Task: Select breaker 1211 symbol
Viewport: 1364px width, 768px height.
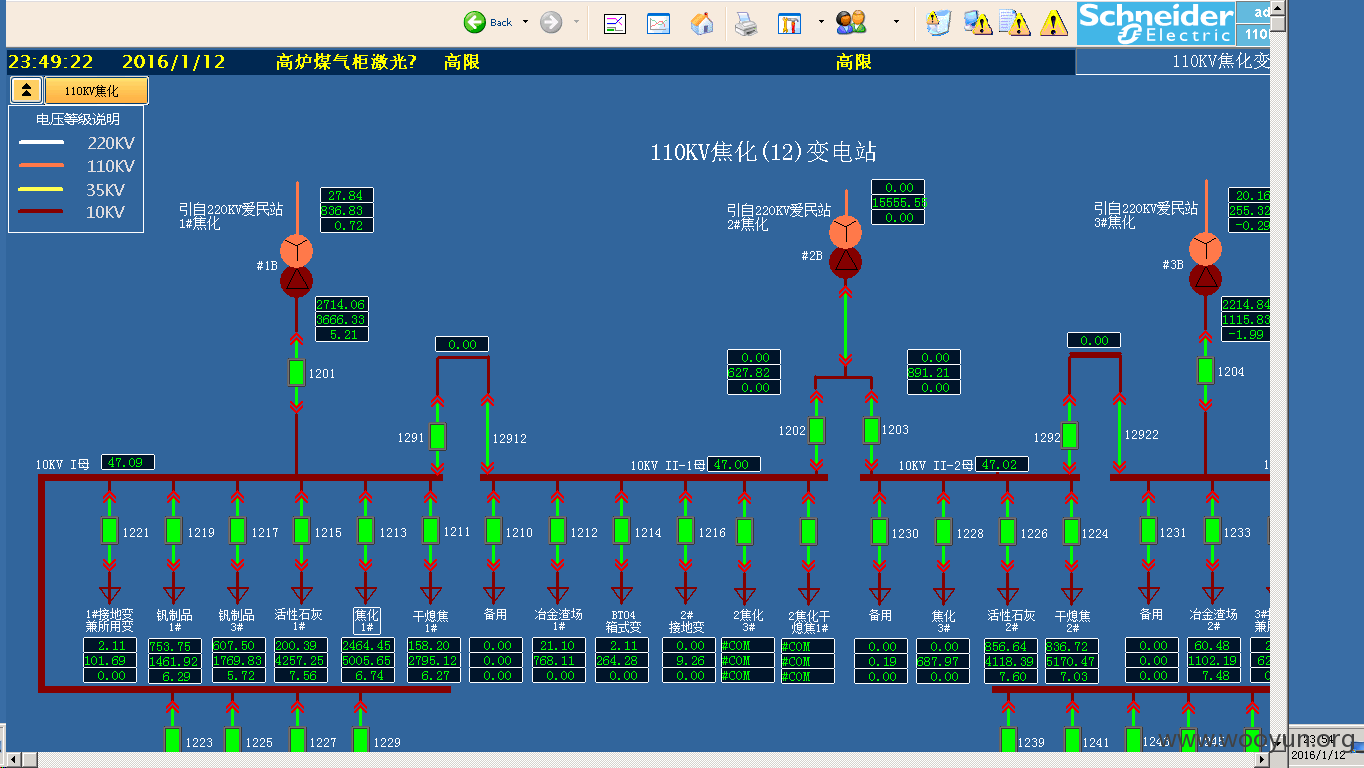Action: pos(431,531)
